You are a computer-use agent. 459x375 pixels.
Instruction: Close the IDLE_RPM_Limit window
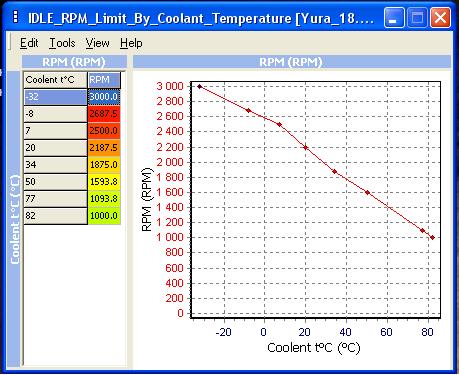(x=440, y=17)
